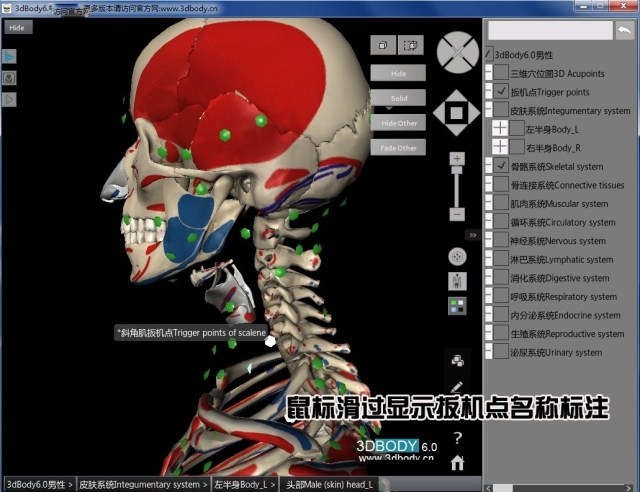This screenshot has width=640, height=492.
Task: Click the search input field in panel
Action: point(550,30)
